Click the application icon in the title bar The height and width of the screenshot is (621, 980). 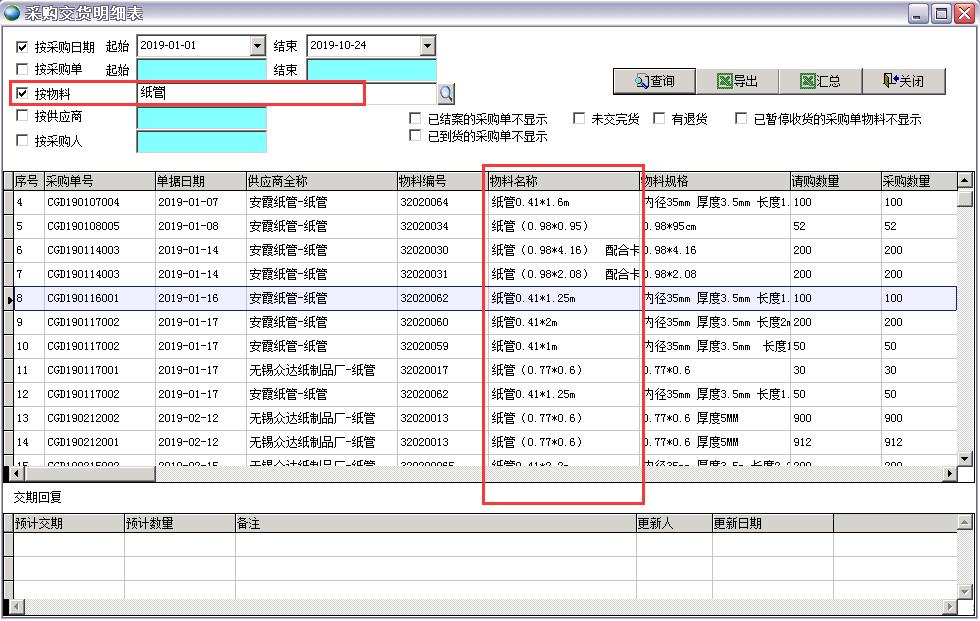pos(12,12)
